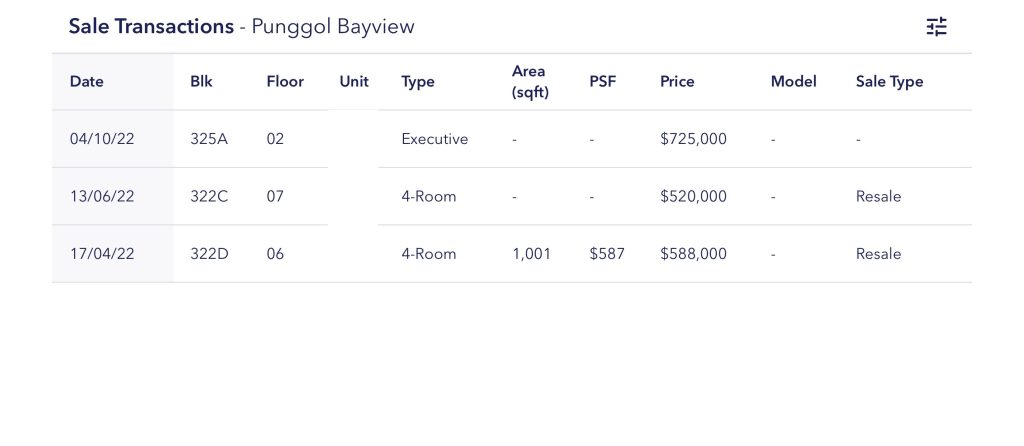Select block 325A cell
1024x446 pixels.
click(x=209, y=139)
